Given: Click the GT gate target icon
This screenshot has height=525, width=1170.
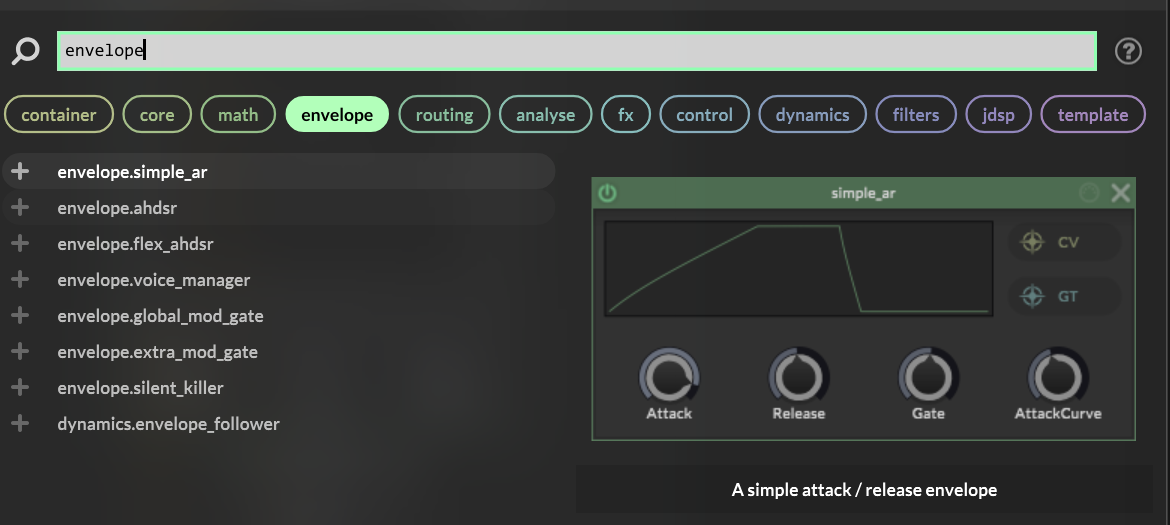Looking at the screenshot, I should click(1031, 296).
